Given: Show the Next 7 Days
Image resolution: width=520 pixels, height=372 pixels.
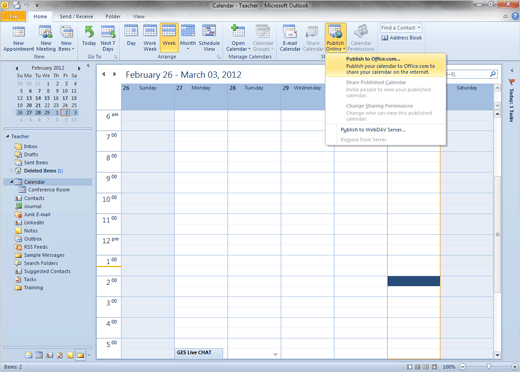Looking at the screenshot, I should (x=108, y=39).
